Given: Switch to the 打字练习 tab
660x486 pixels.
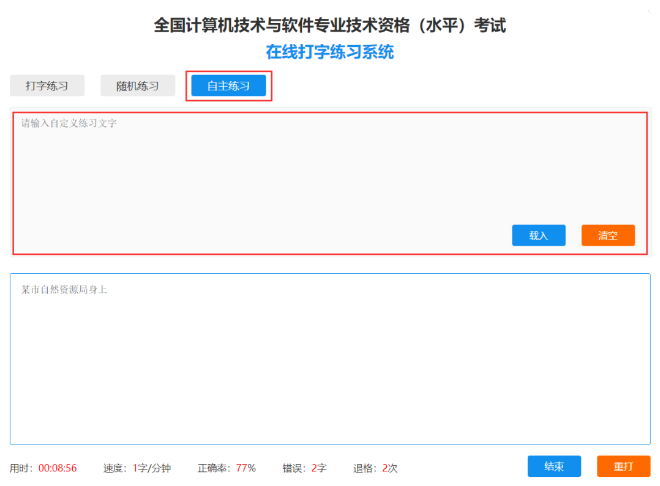Looking at the screenshot, I should click(47, 86).
